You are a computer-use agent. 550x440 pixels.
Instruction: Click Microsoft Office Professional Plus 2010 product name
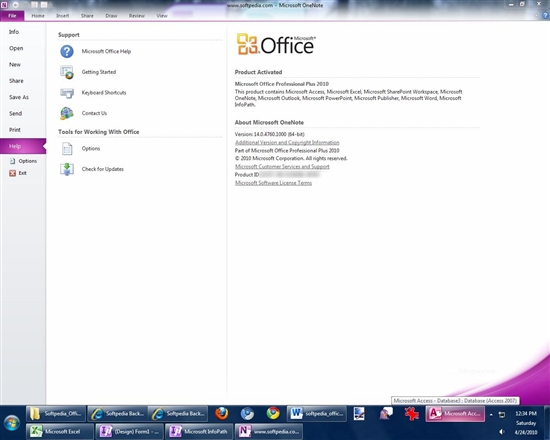282,84
